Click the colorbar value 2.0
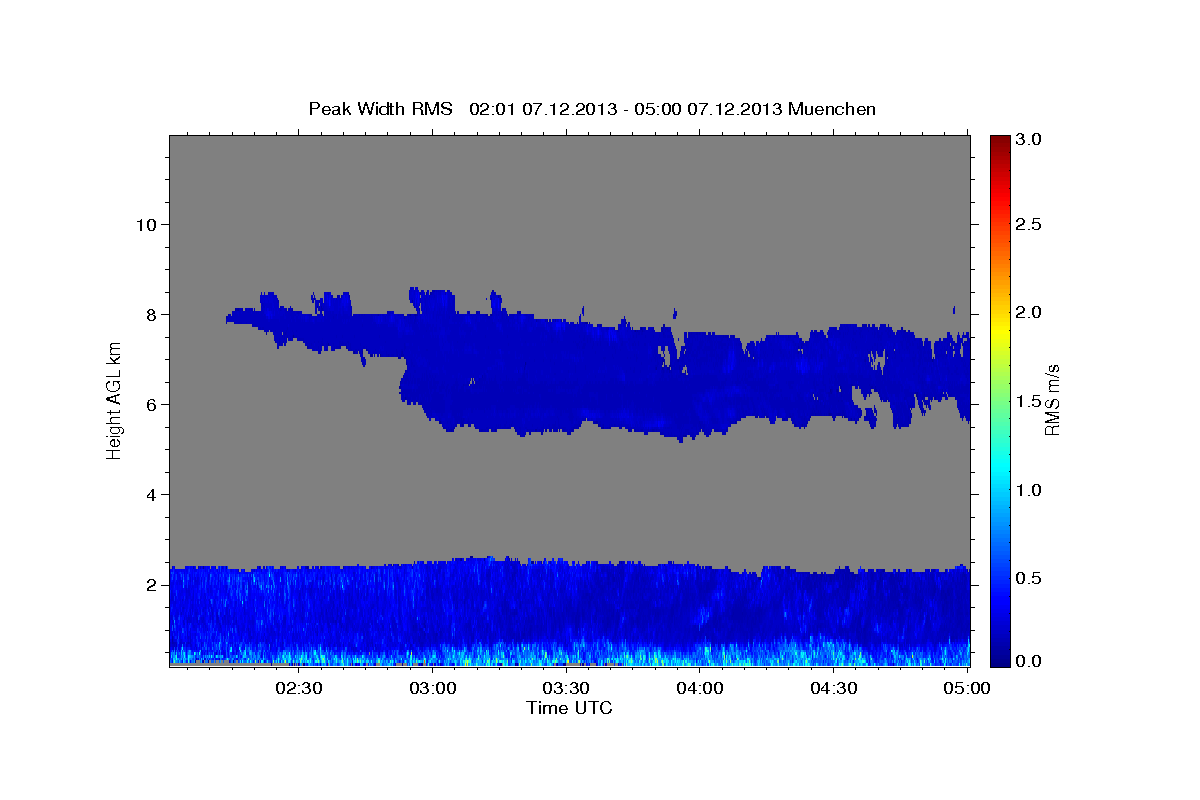The width and height of the screenshot is (1200, 800). [x=1030, y=312]
